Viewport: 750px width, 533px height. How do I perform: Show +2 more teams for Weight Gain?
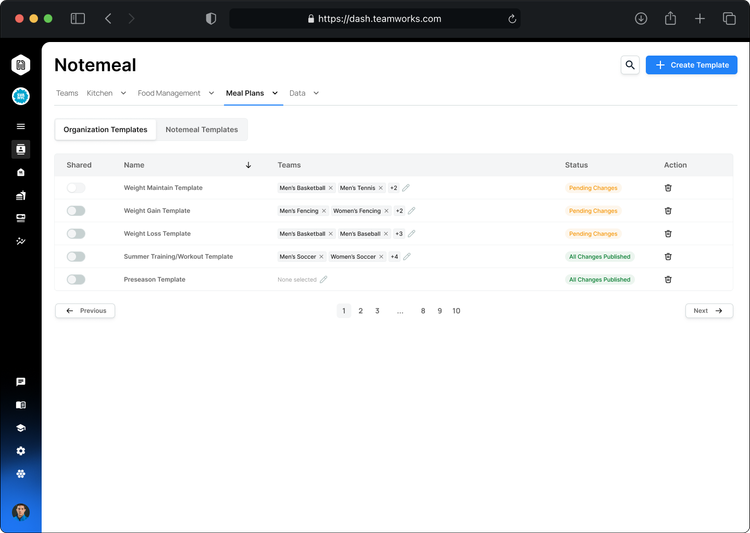coord(399,211)
